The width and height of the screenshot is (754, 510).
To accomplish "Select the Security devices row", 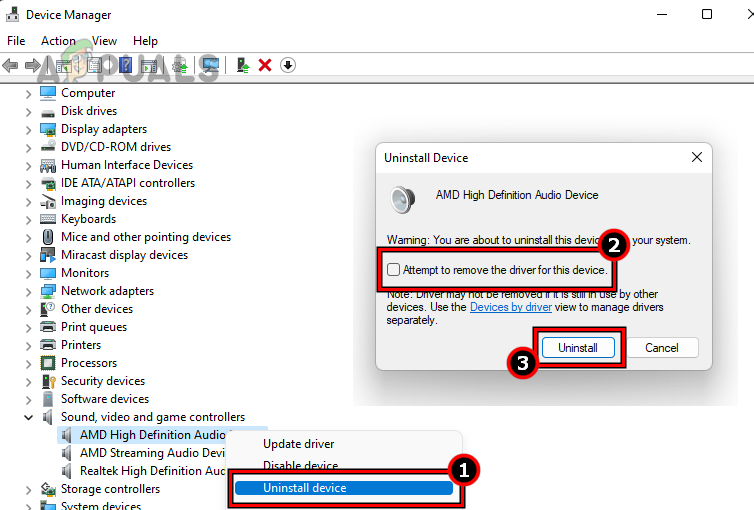I will [x=103, y=381].
